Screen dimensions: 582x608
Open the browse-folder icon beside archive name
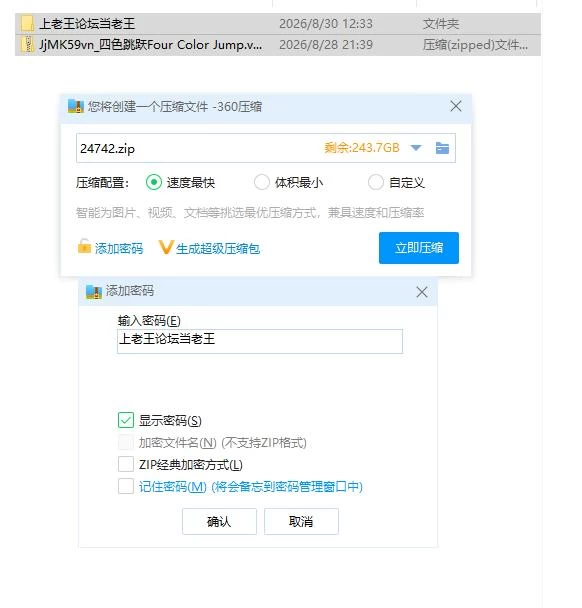[442, 148]
